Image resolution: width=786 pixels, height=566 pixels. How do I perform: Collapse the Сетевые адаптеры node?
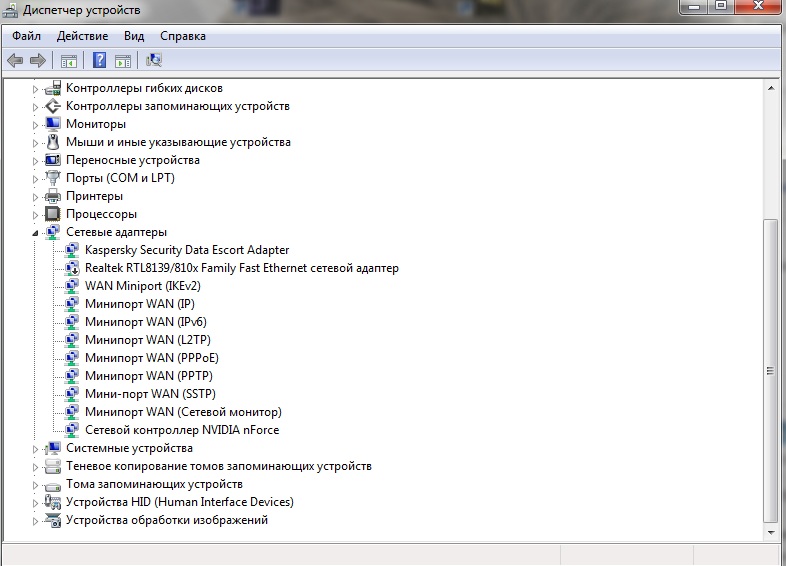point(35,233)
